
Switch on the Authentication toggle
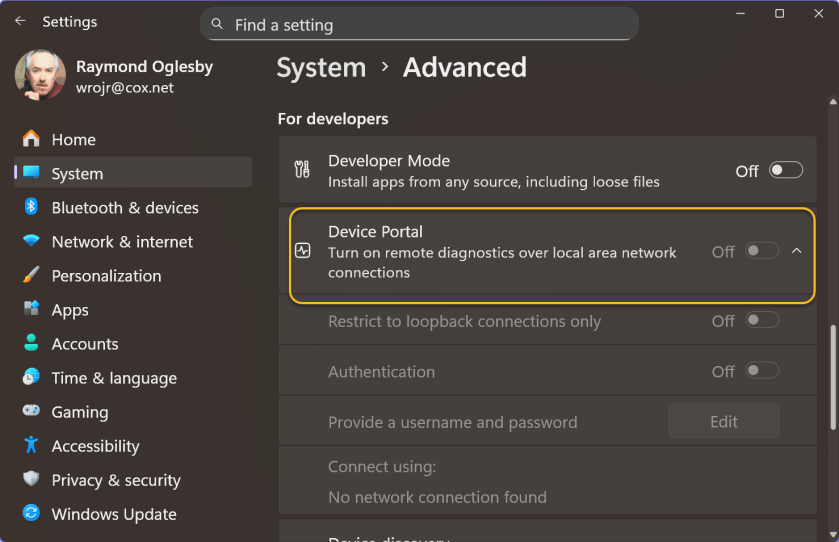[761, 371]
